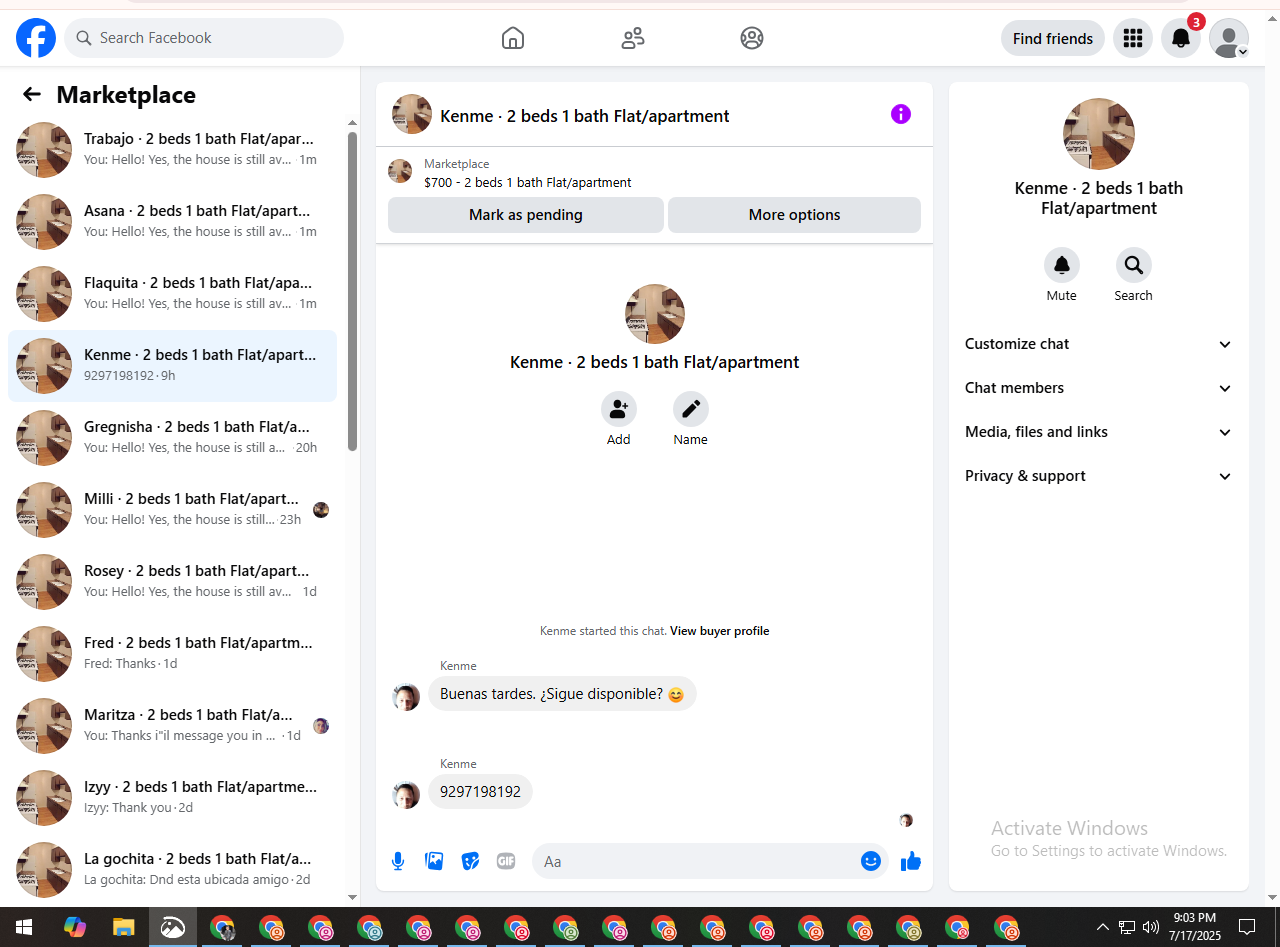Open the Asana conversation

172,222
